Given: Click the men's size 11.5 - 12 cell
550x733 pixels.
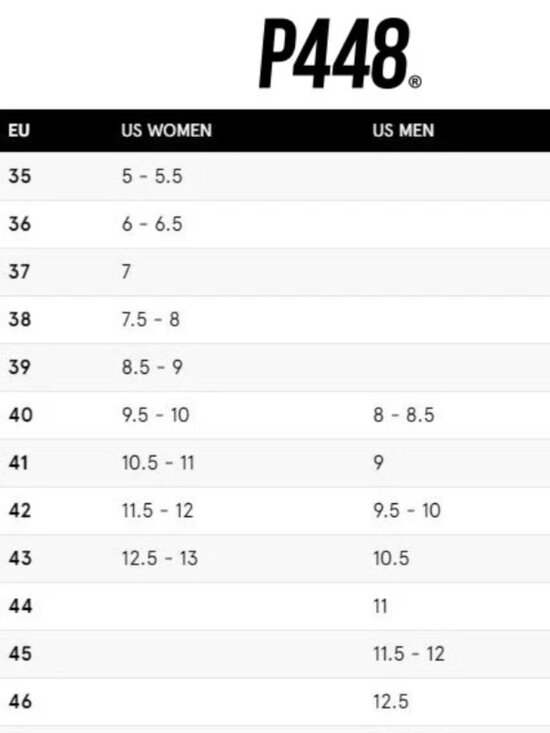Looking at the screenshot, I should pos(409,654).
